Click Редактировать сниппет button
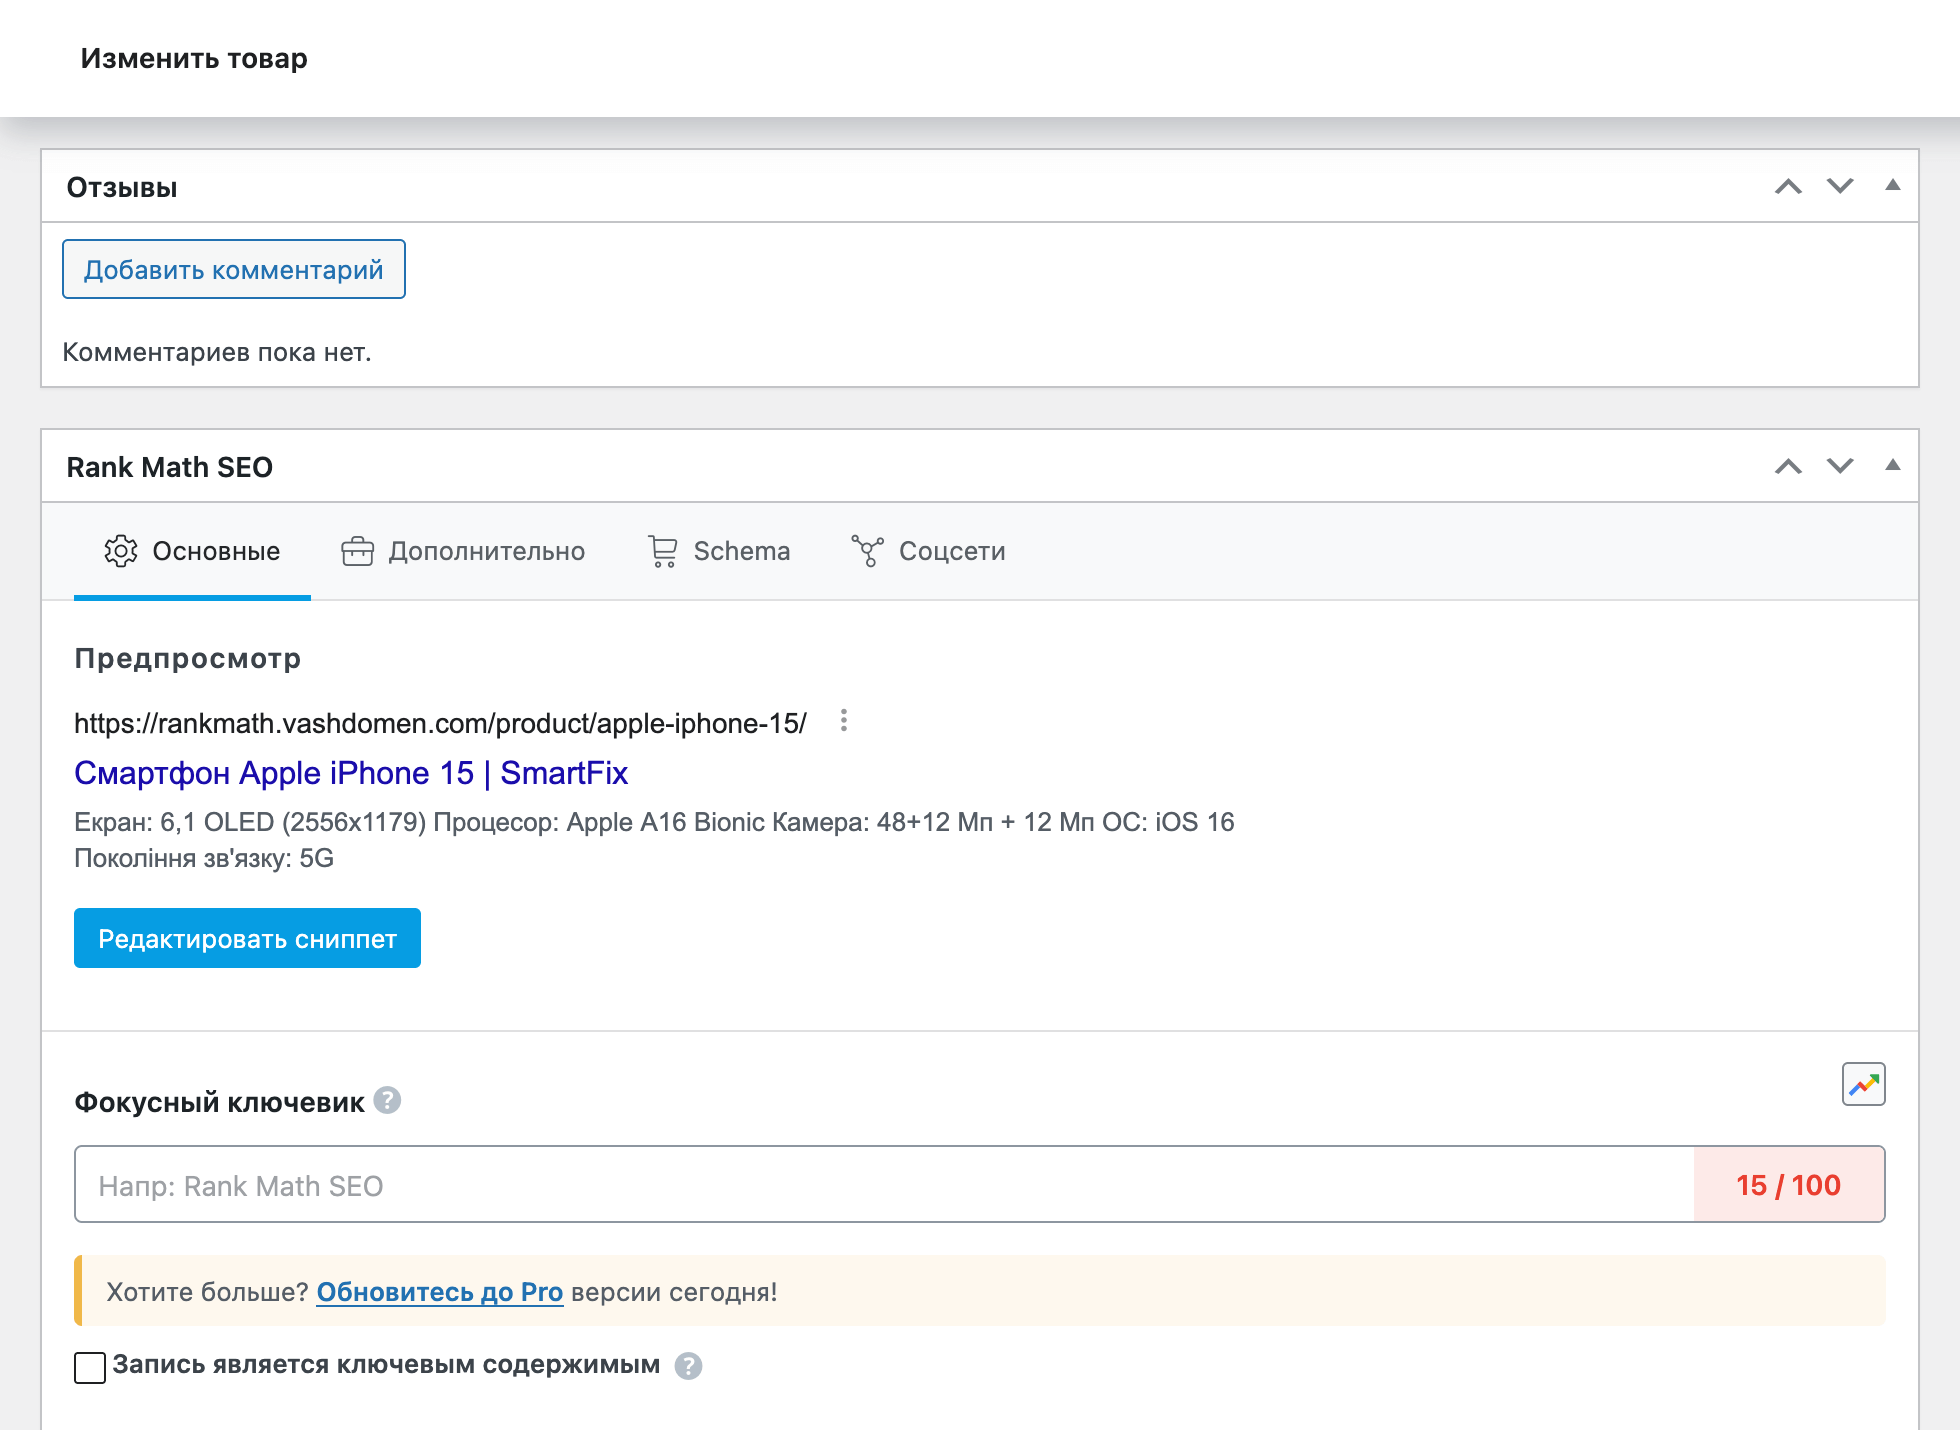Image resolution: width=1960 pixels, height=1430 pixels. [247, 938]
